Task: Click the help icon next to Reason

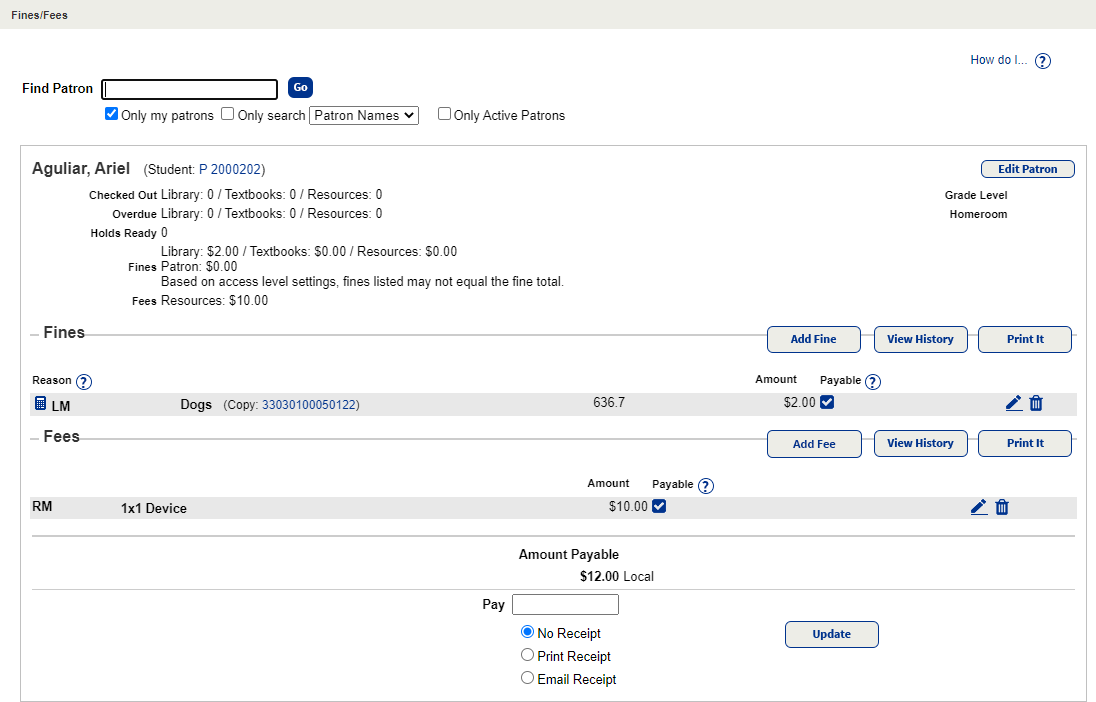Action: pyautogui.click(x=84, y=381)
